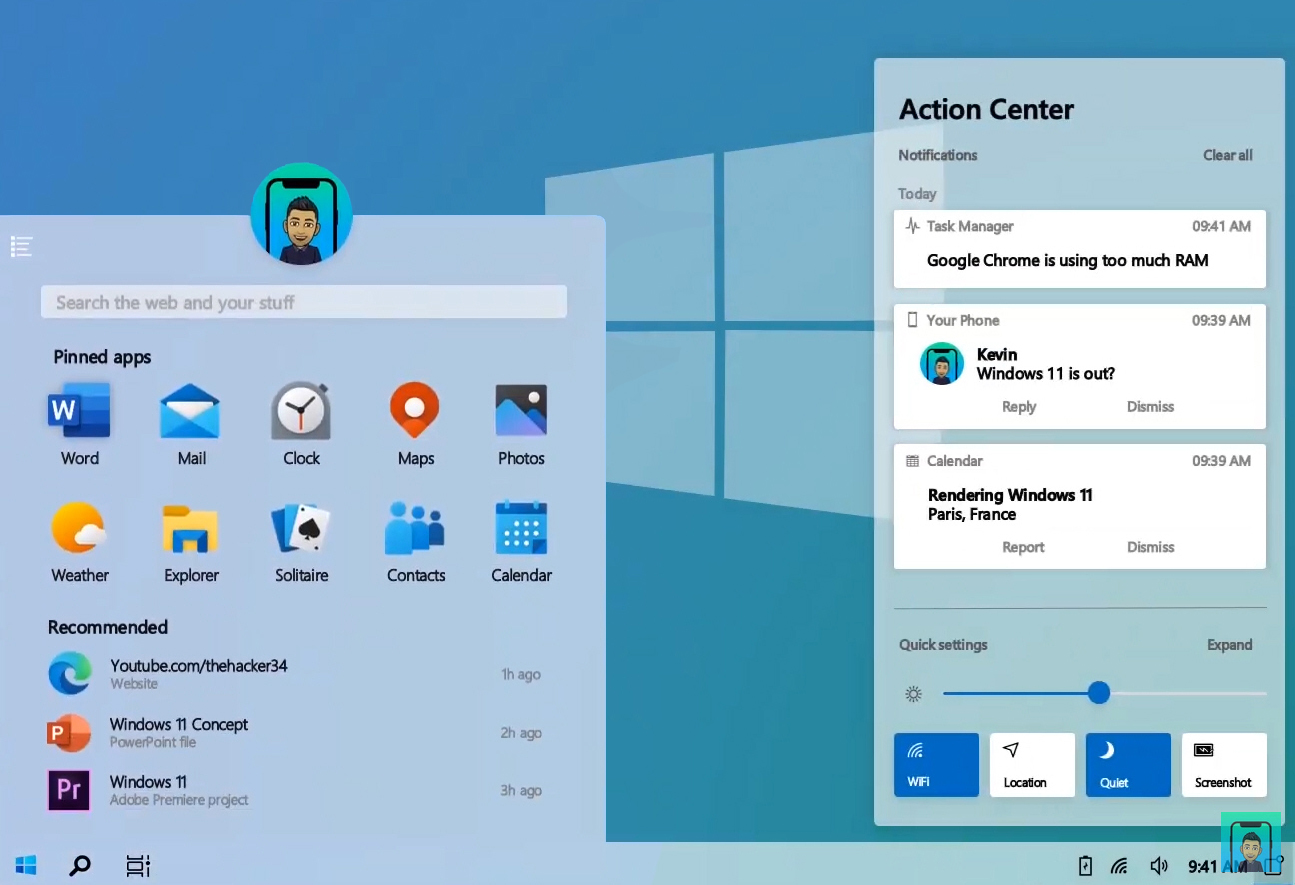This screenshot has width=1295, height=885.
Task: Open the Weather app icon
Action: pos(79,530)
